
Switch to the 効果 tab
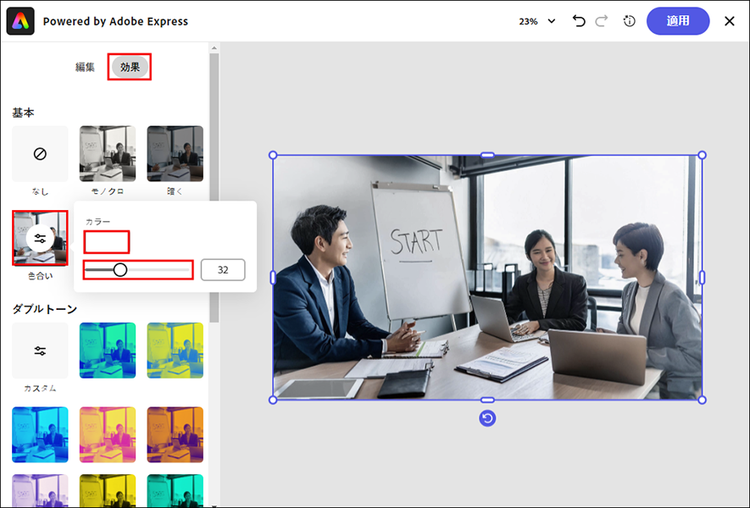(x=130, y=67)
